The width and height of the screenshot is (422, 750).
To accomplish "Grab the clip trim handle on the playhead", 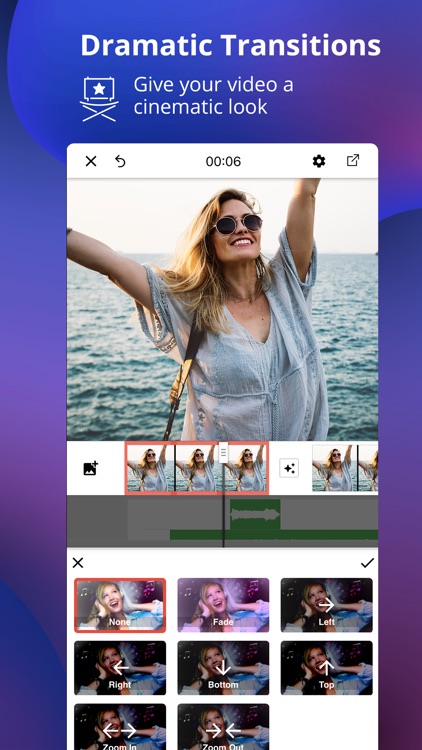I will tap(223, 452).
